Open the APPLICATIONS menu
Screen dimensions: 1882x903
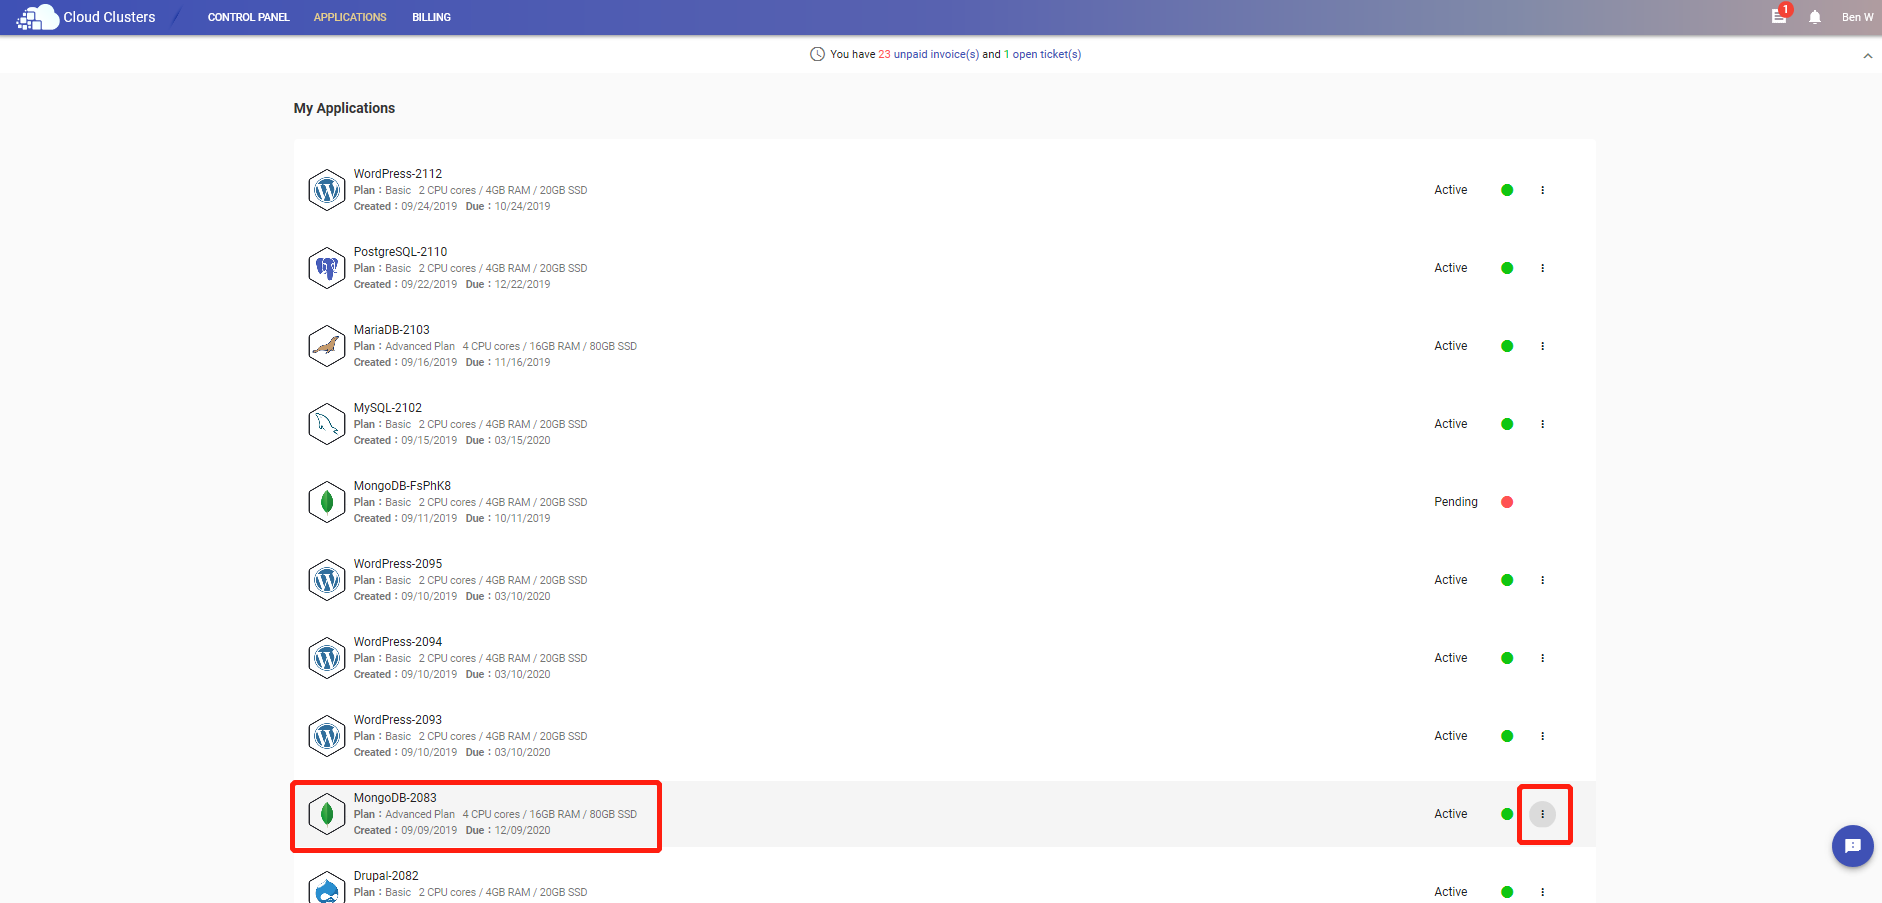pos(350,17)
